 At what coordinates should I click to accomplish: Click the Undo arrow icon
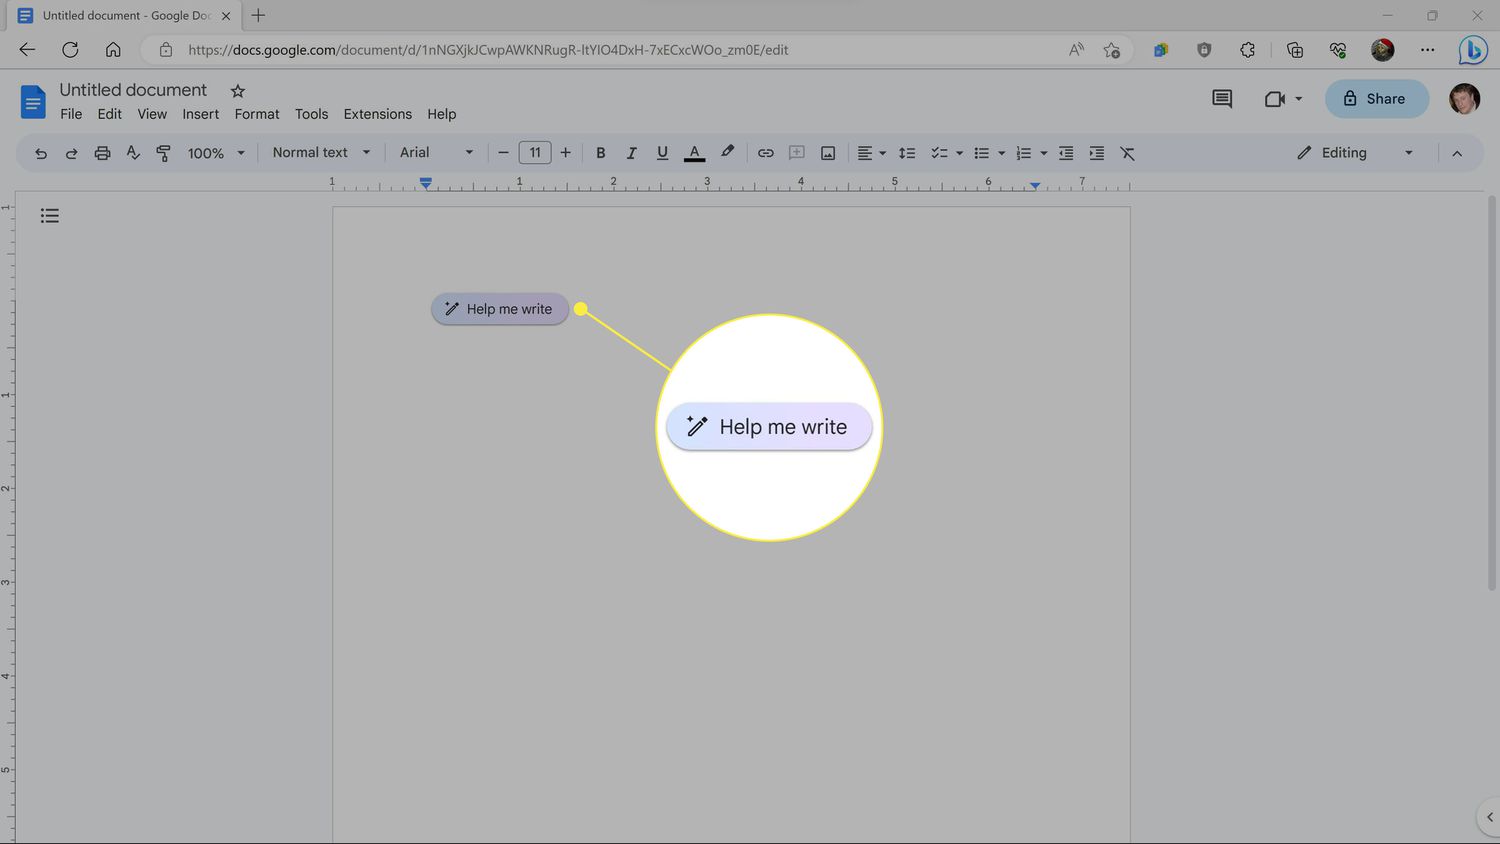41,153
